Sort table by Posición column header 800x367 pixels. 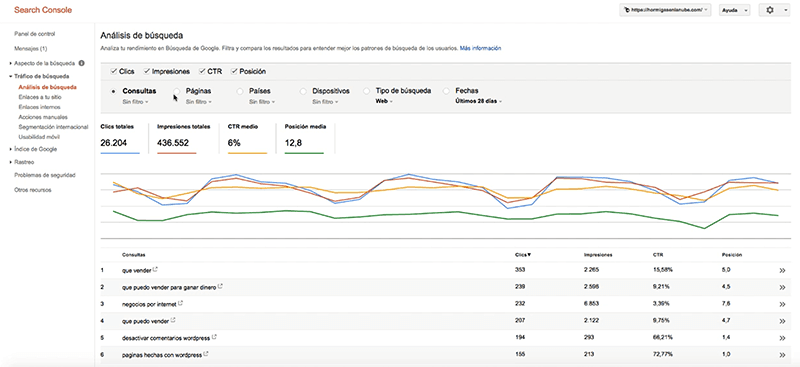pos(732,254)
